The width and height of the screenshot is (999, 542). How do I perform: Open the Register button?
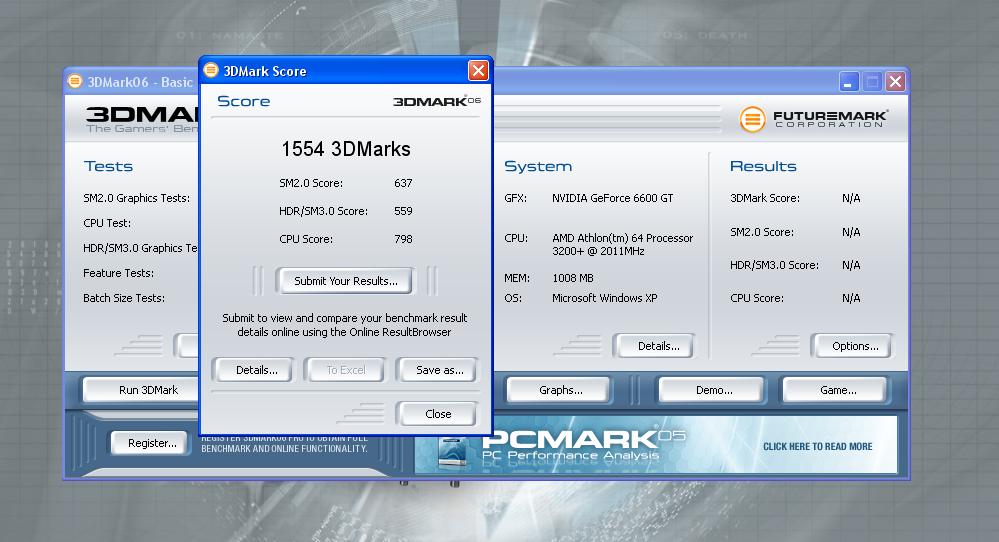tap(151, 443)
